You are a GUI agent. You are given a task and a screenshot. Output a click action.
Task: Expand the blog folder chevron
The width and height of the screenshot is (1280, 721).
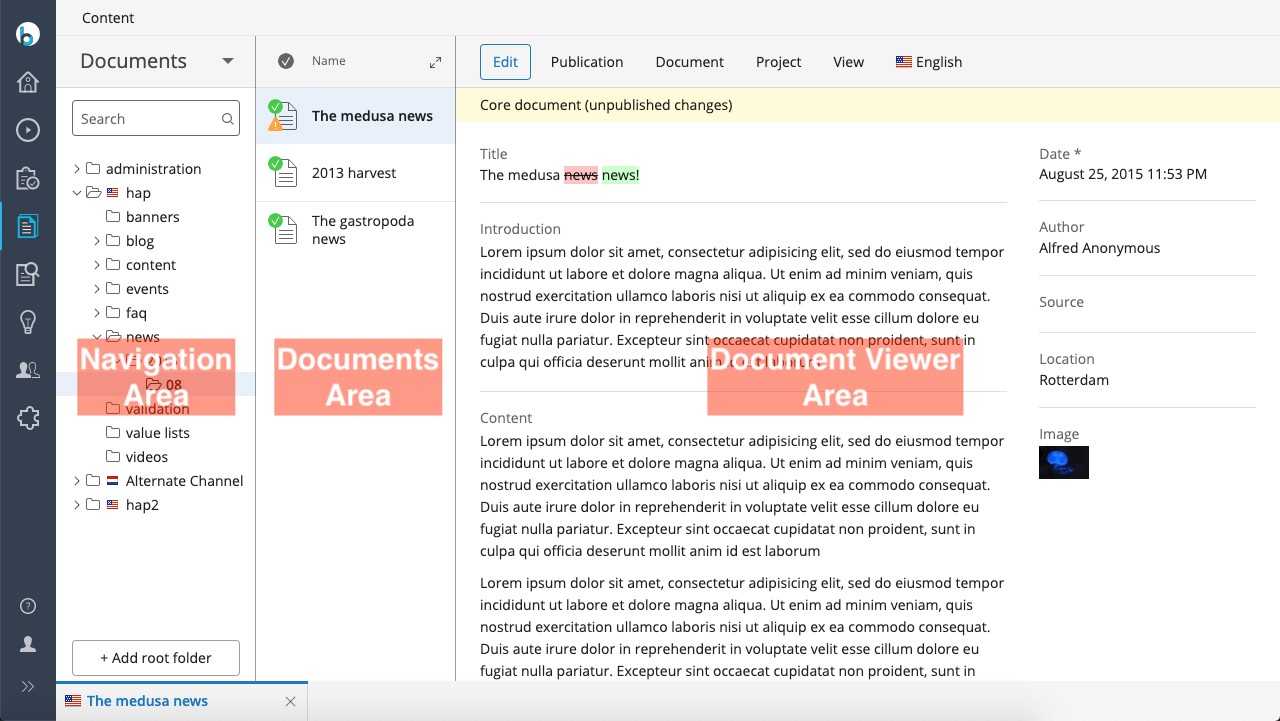pyautogui.click(x=97, y=241)
